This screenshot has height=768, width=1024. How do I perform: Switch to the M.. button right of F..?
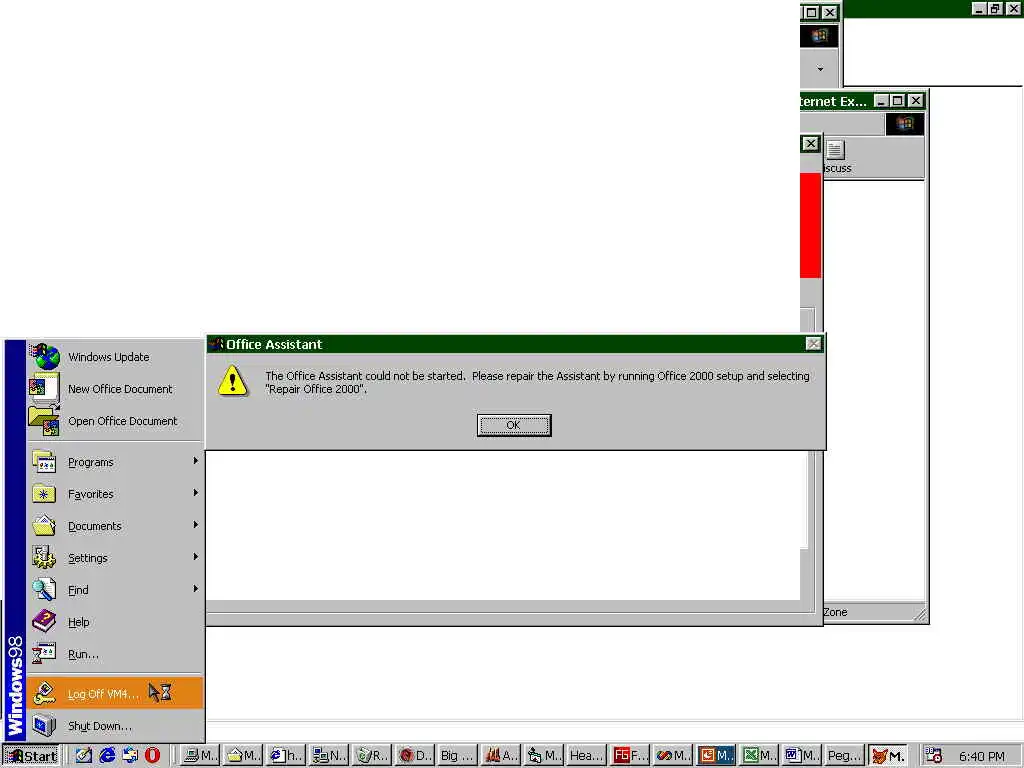pyautogui.click(x=671, y=756)
